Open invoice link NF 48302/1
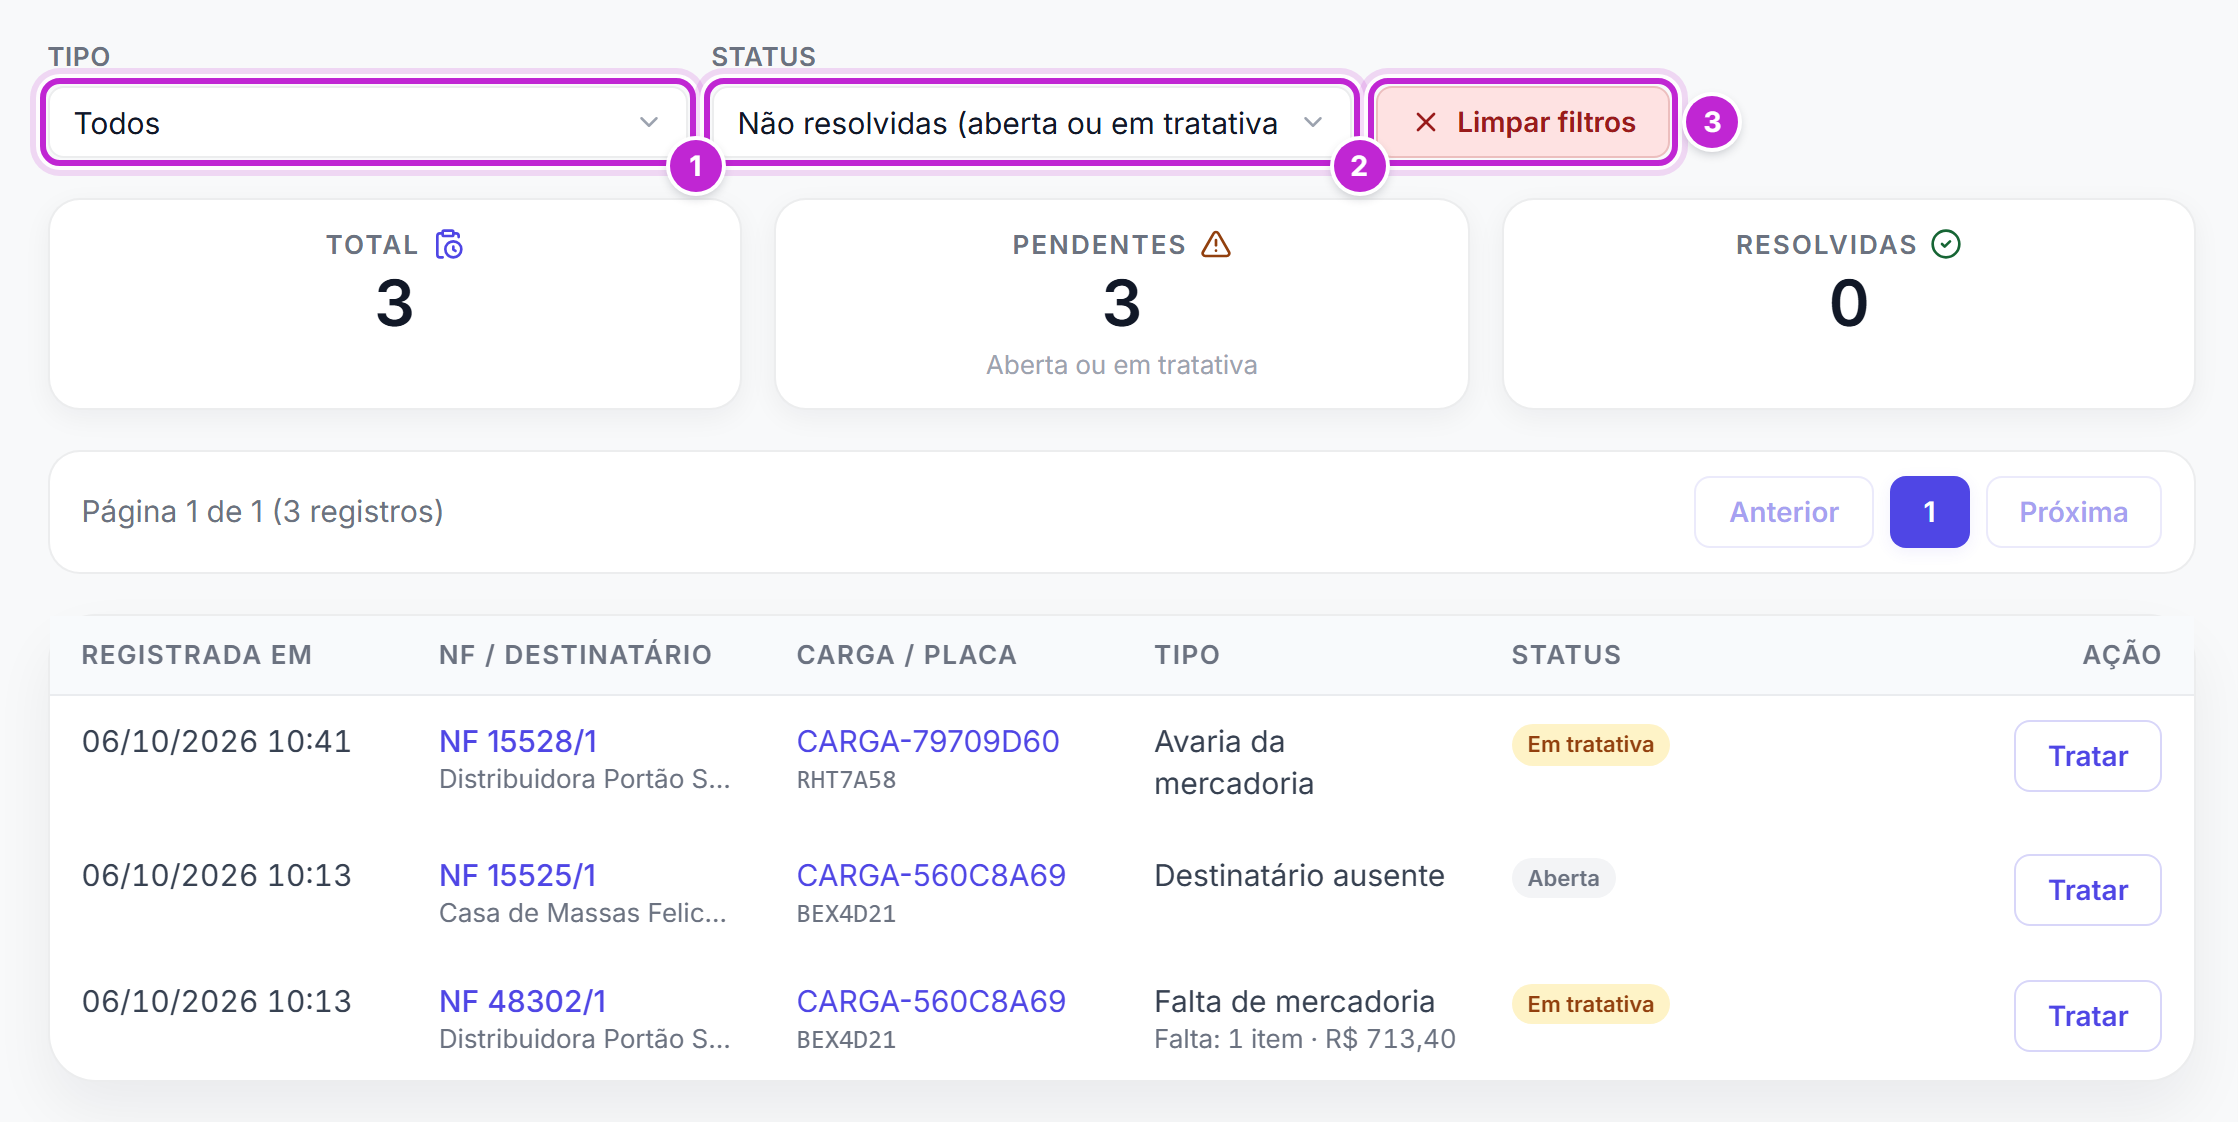The width and height of the screenshot is (2238, 1122). (523, 1001)
